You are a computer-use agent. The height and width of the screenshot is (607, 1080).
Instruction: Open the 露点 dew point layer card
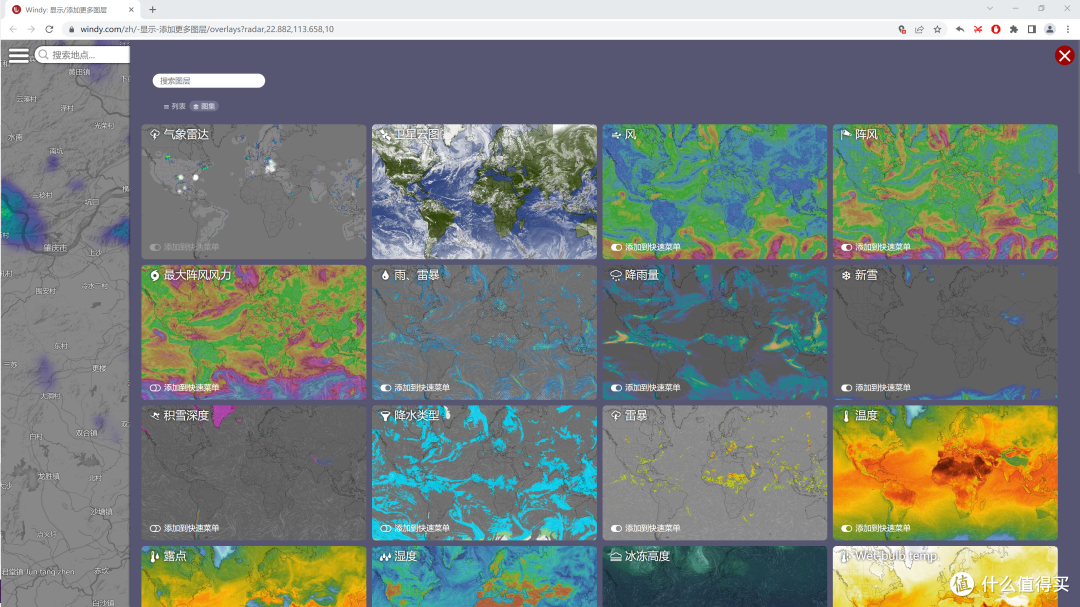pos(253,577)
